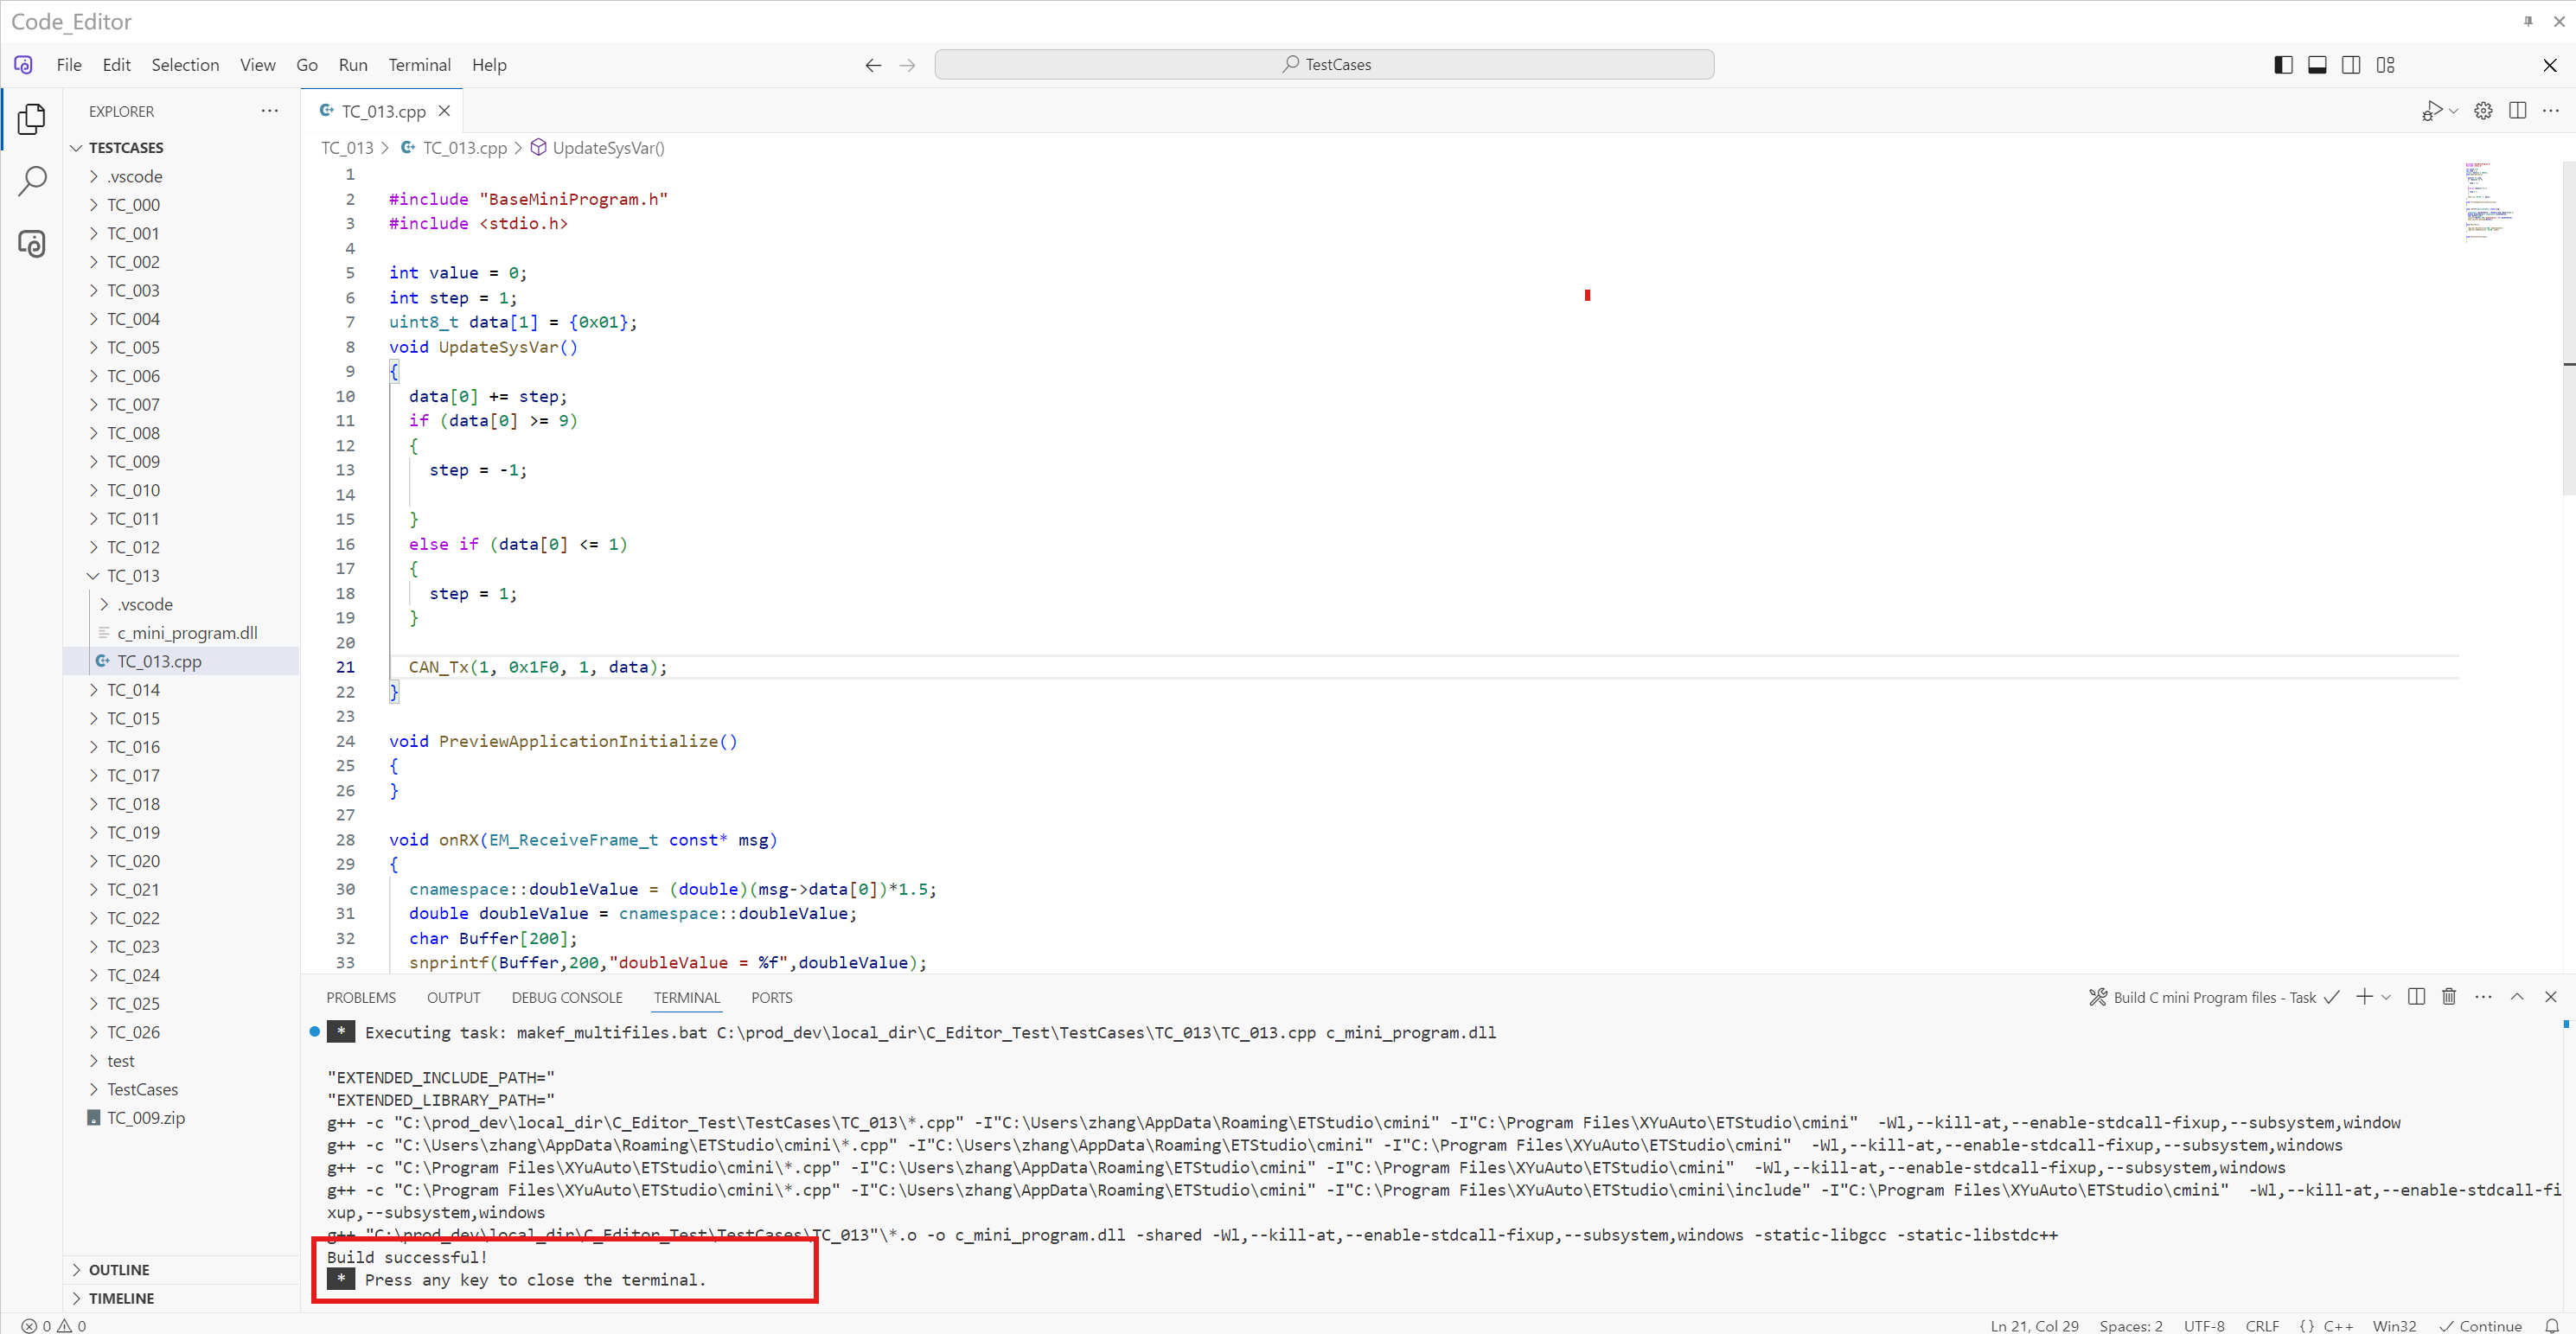Toggle the bottom panel visibility
Image resolution: width=2576 pixels, height=1334 pixels.
(x=2317, y=65)
